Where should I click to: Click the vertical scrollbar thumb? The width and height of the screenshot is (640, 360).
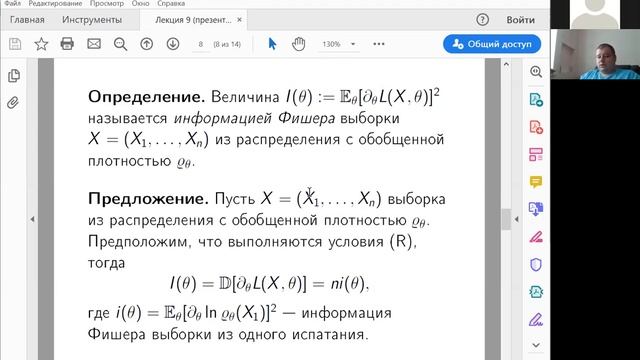506,219
